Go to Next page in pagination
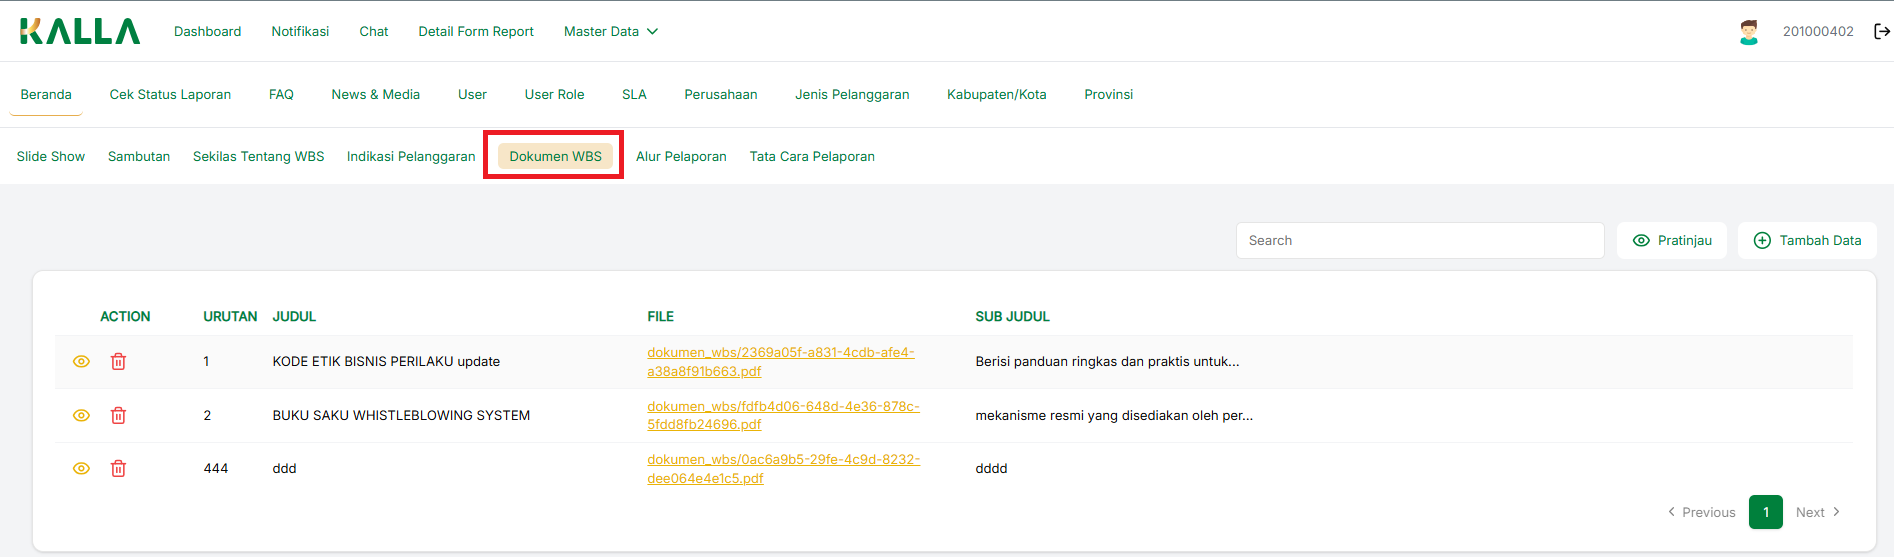The image size is (1904, 557). pos(1817,512)
